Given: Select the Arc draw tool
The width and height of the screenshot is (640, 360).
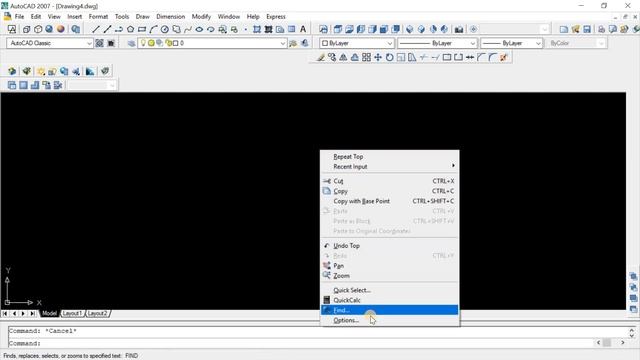Looking at the screenshot, I should [x=153, y=29].
